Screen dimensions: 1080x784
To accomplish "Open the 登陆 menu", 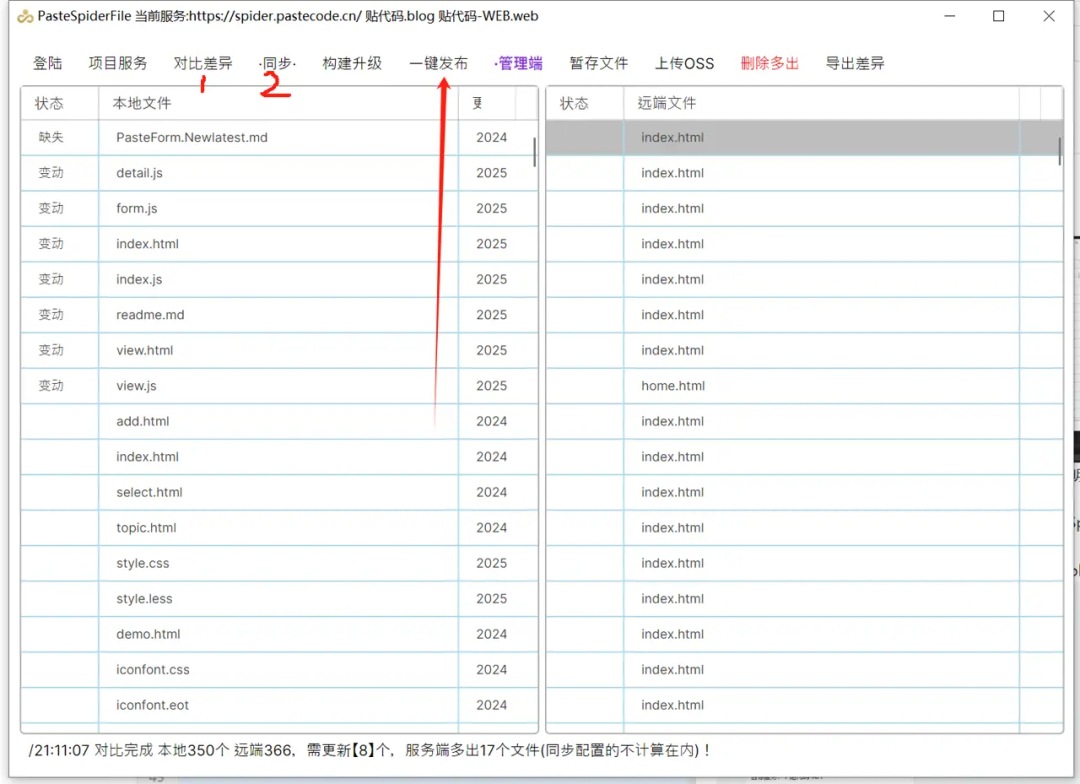I will tap(48, 63).
